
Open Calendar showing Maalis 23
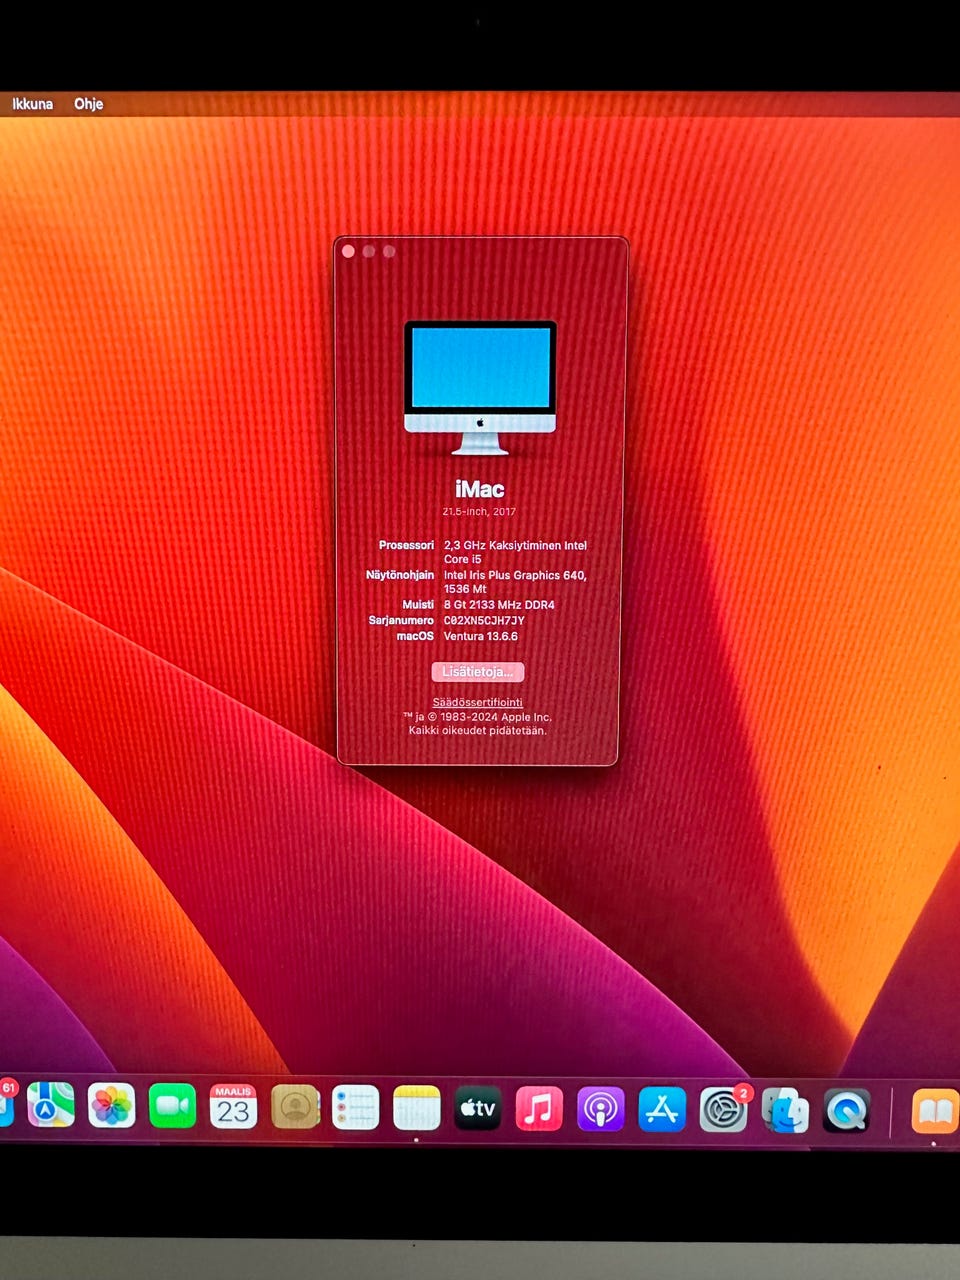pyautogui.click(x=233, y=1107)
